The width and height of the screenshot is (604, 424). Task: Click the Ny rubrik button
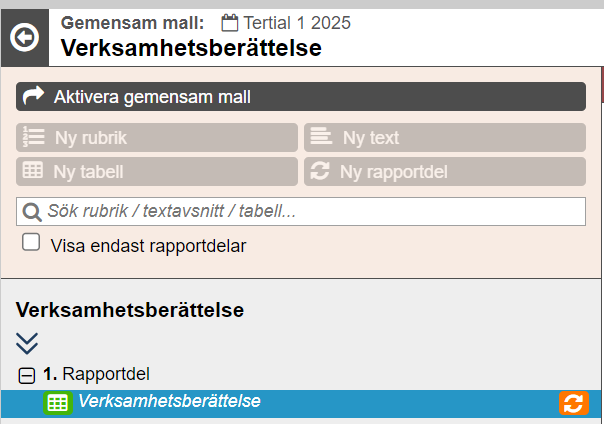(x=157, y=138)
